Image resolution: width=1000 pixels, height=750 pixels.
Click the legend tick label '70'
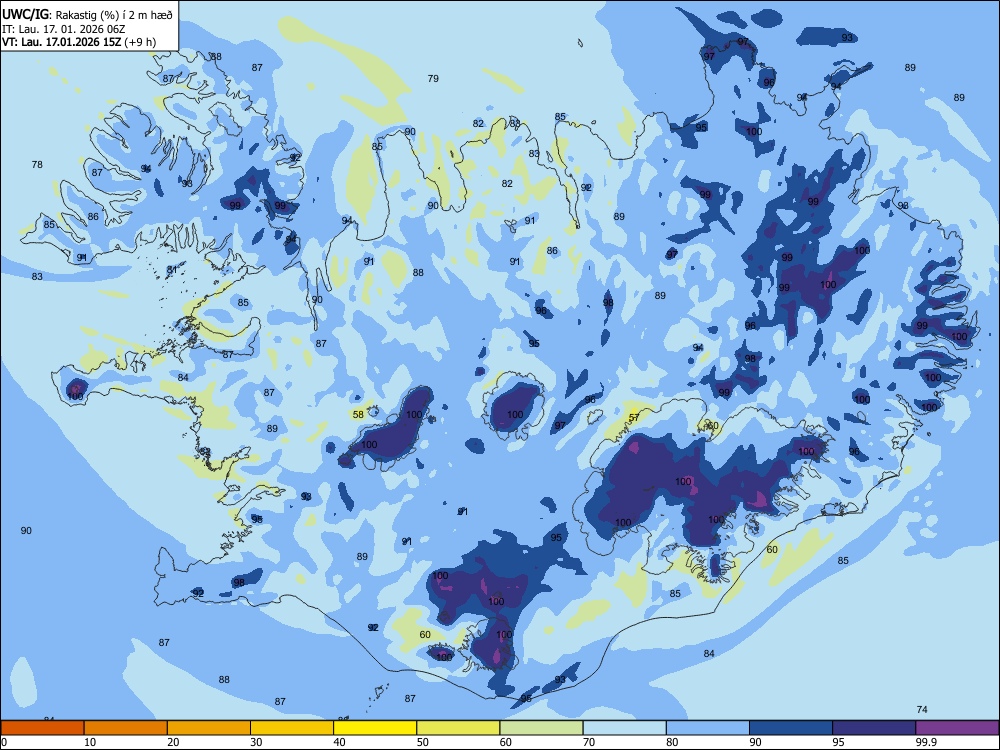click(589, 742)
